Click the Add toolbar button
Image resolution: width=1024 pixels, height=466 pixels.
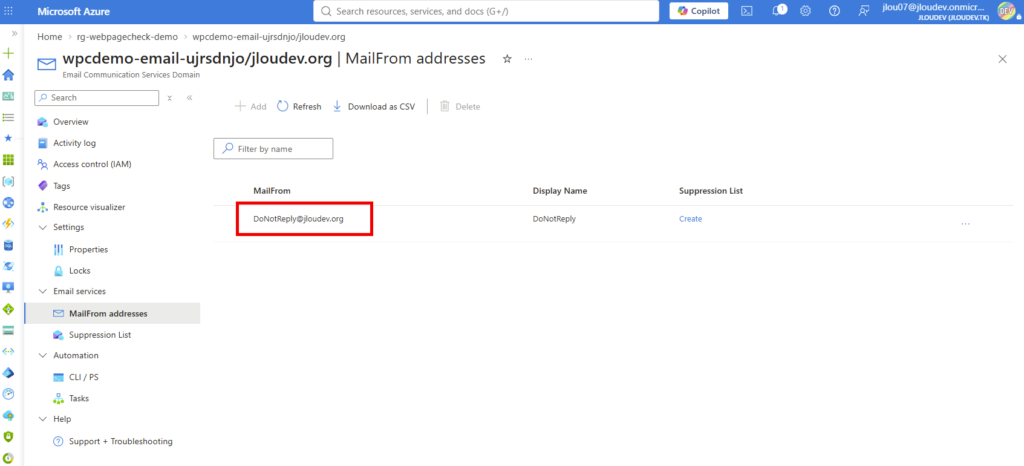250,106
